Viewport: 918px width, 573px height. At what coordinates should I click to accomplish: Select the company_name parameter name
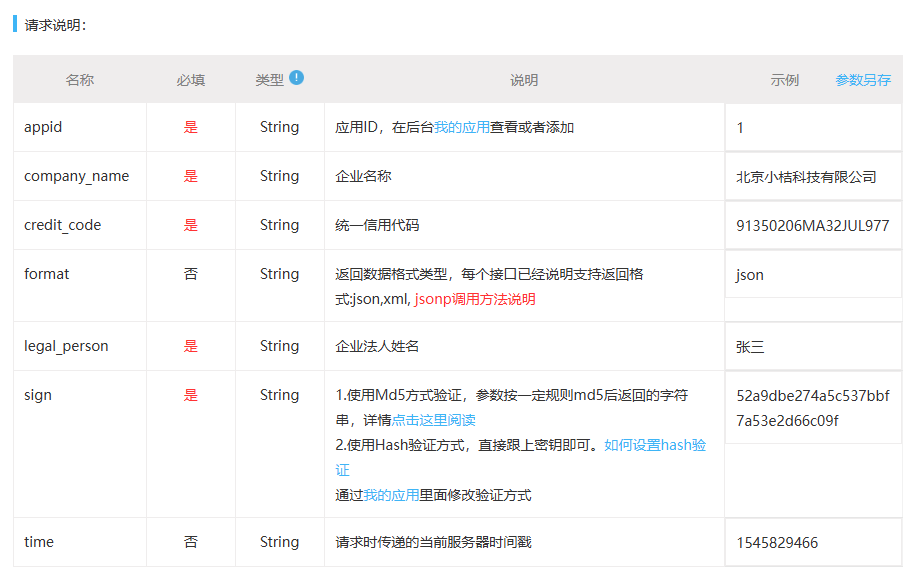click(x=76, y=176)
